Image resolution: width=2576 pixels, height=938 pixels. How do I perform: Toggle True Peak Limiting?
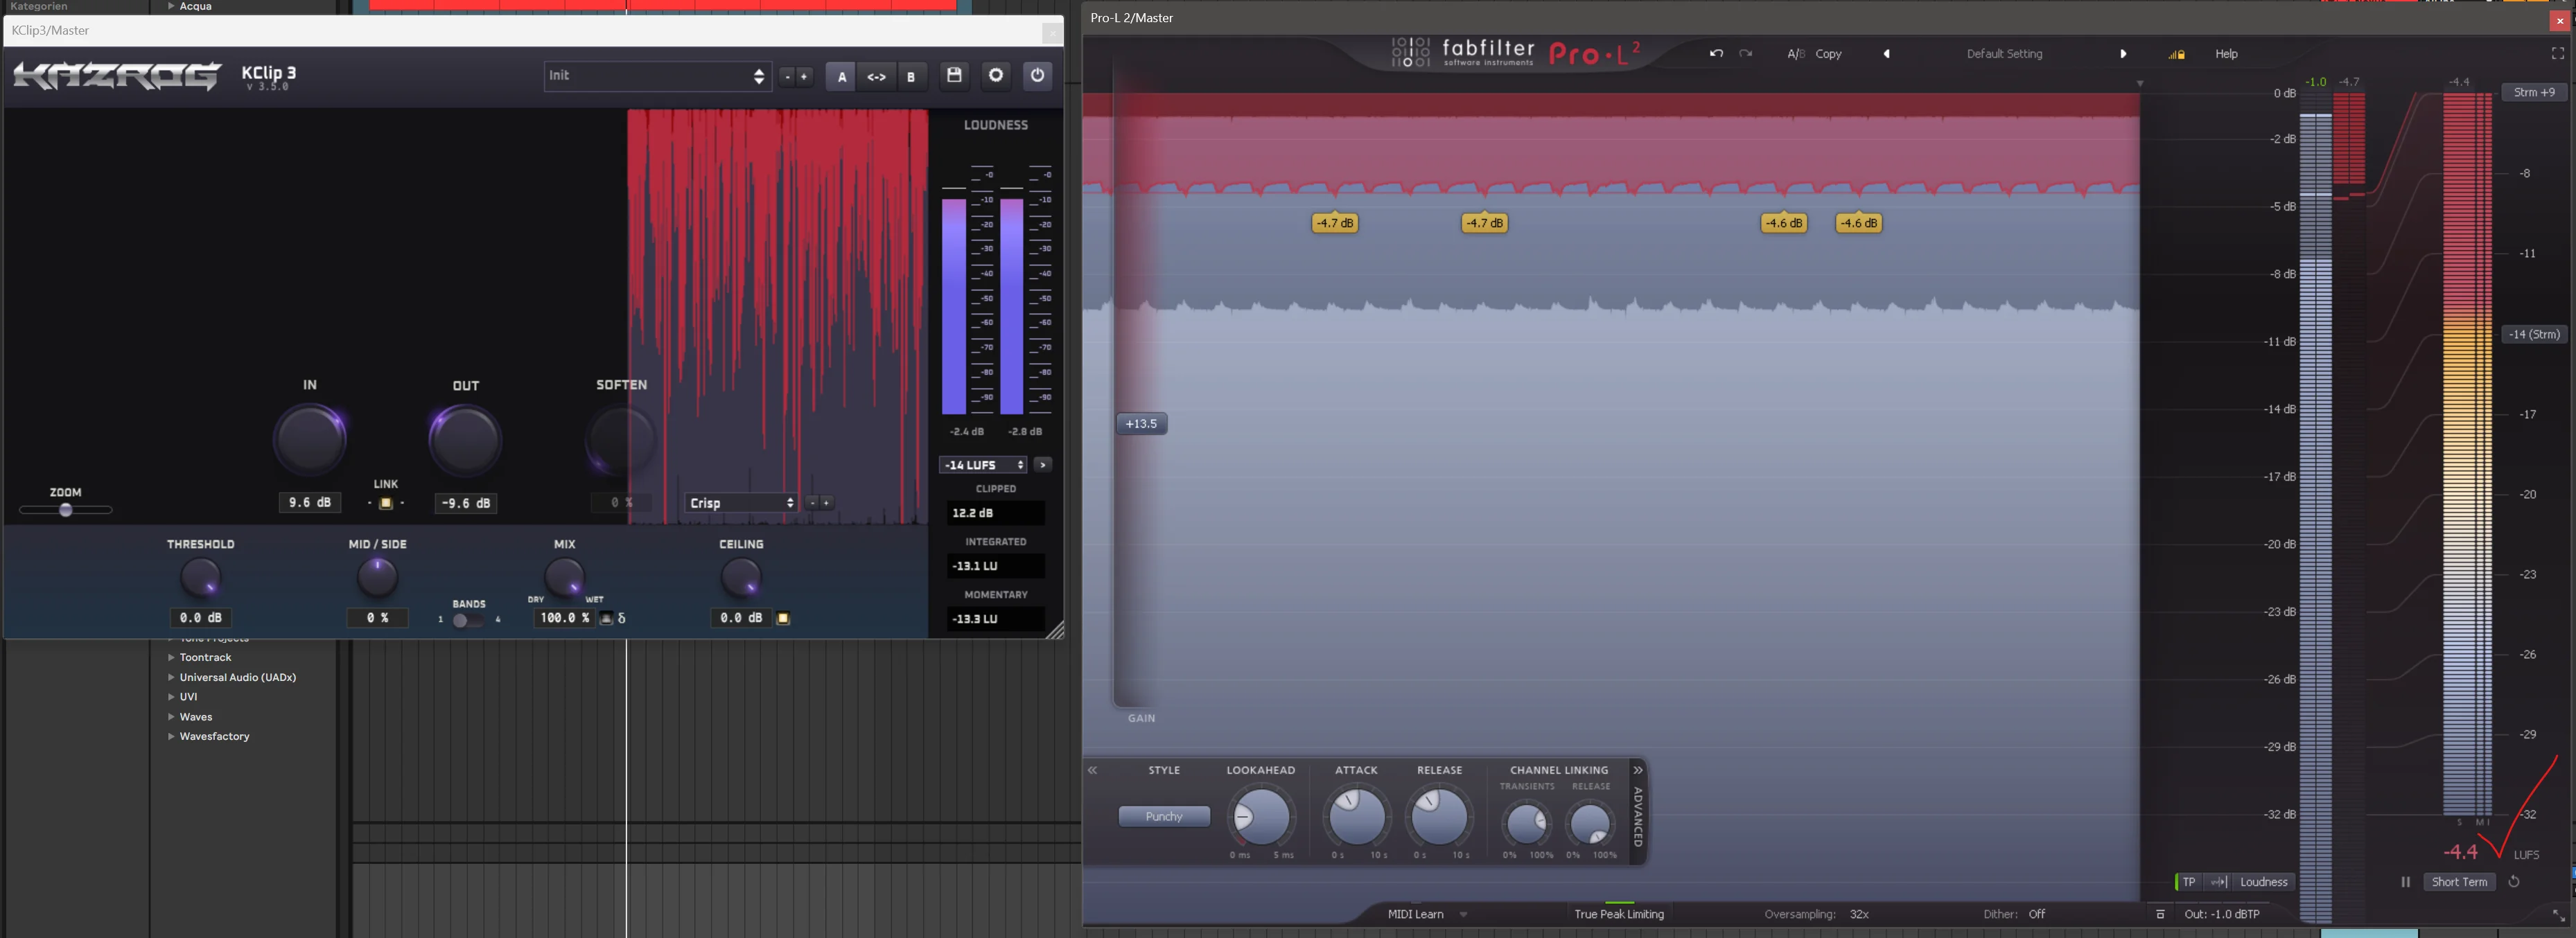click(x=1618, y=914)
